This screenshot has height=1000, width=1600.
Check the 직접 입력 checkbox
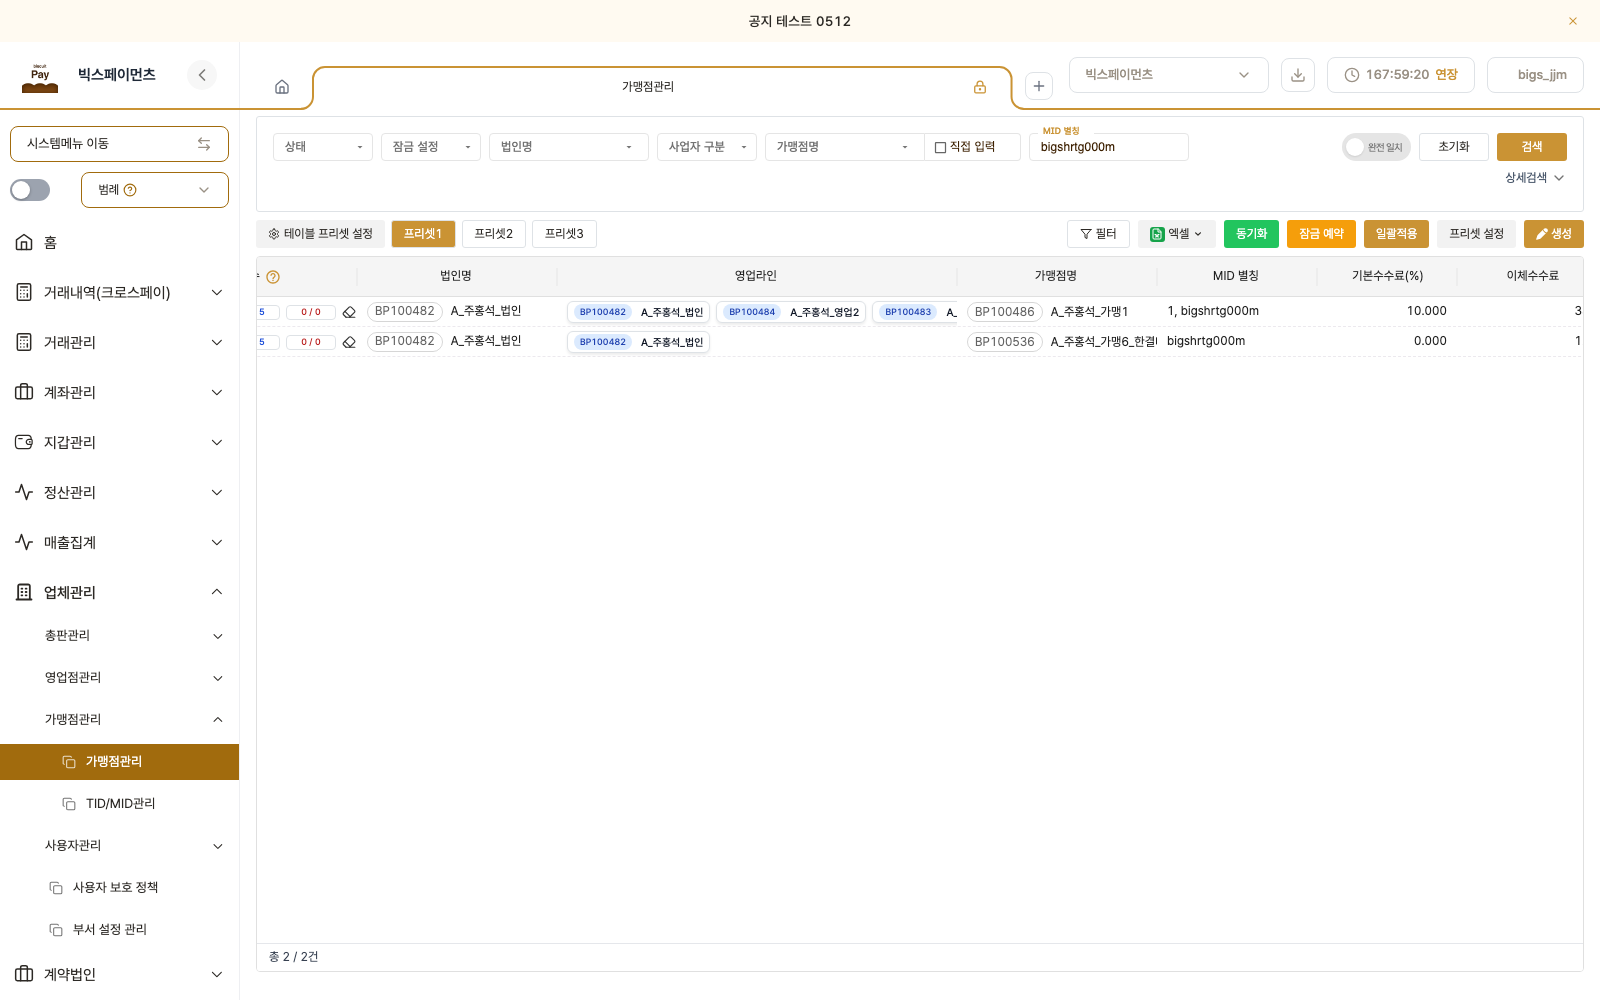point(940,148)
